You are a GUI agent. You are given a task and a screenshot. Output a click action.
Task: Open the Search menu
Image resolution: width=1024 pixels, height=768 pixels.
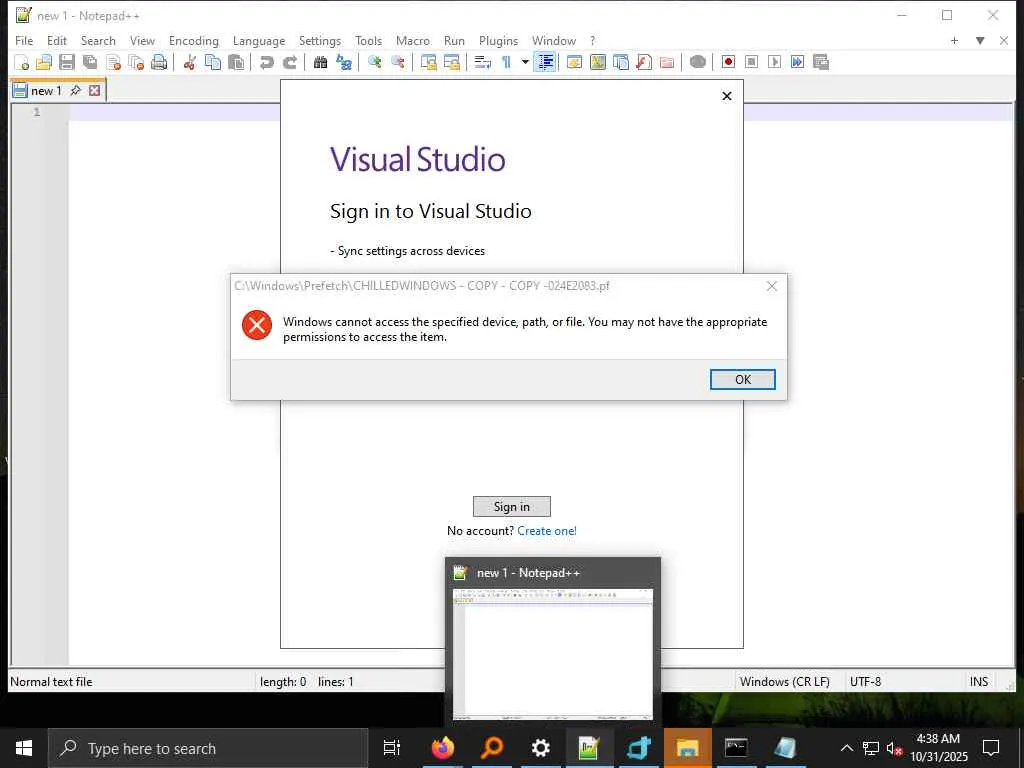coord(98,40)
